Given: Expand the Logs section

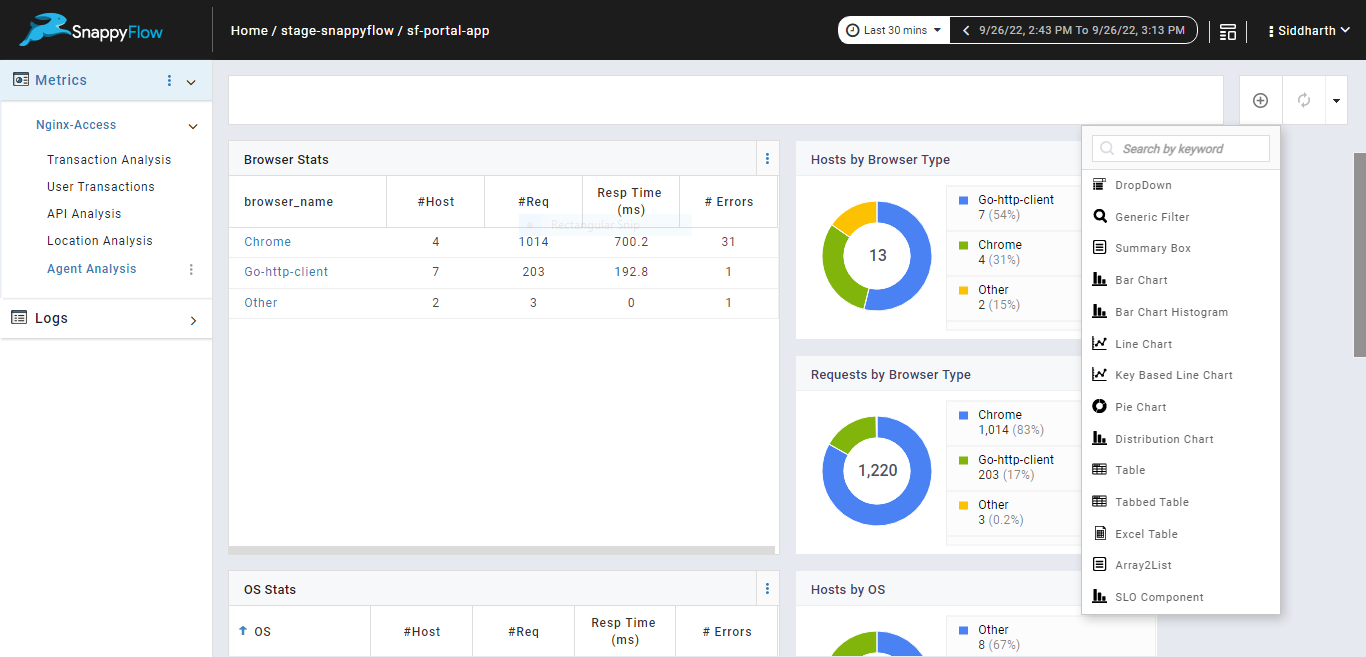Looking at the screenshot, I should pos(193,320).
